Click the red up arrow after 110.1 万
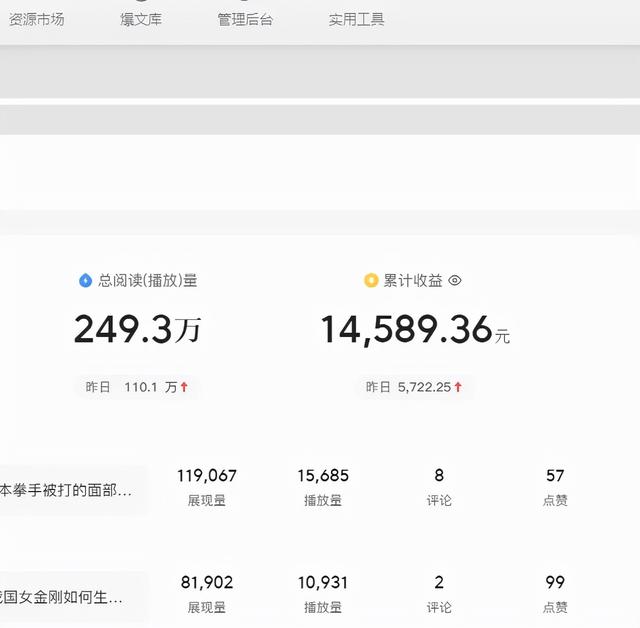 (x=184, y=387)
